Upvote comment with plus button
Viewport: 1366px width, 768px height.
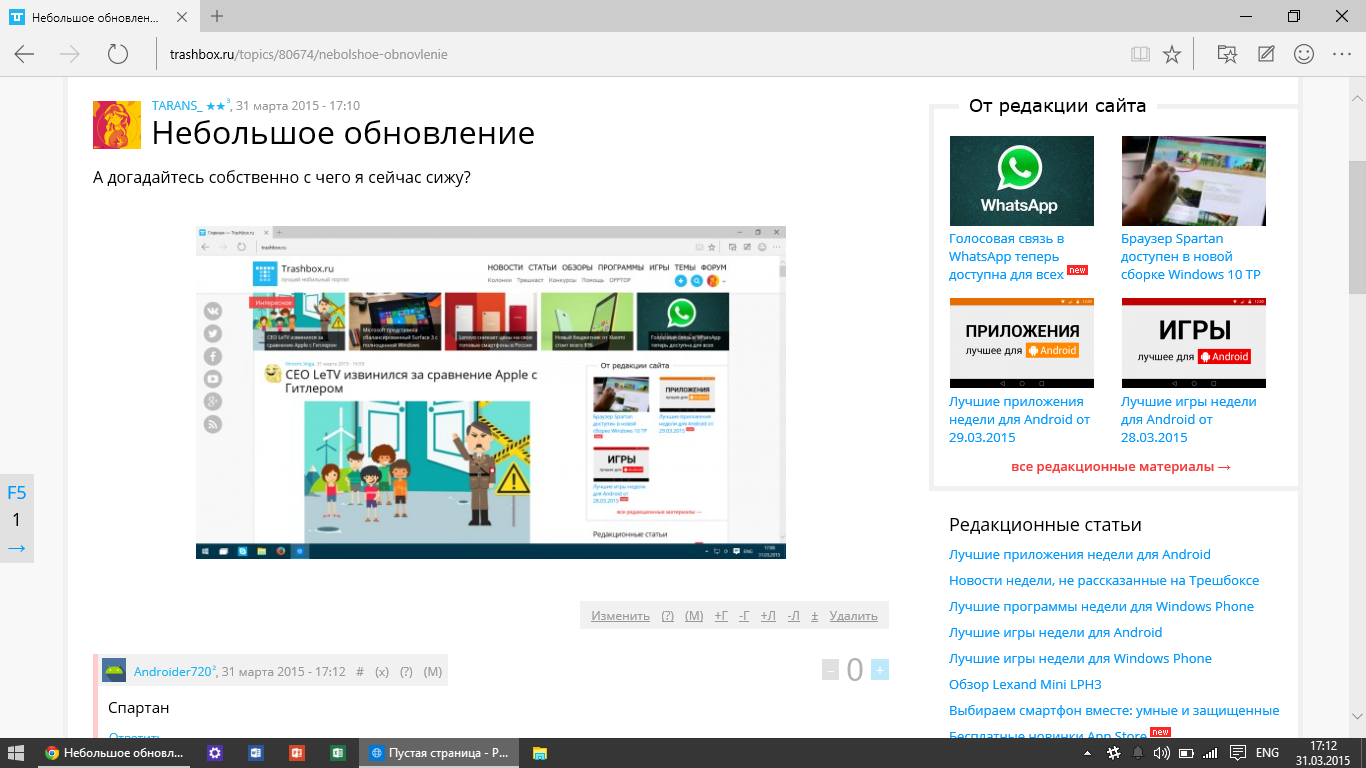tap(879, 670)
